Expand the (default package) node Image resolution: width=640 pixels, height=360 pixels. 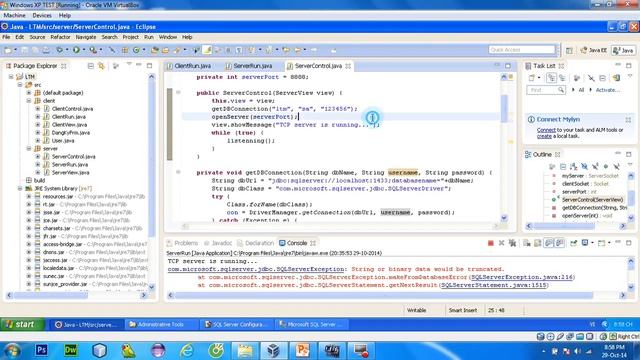[29, 93]
